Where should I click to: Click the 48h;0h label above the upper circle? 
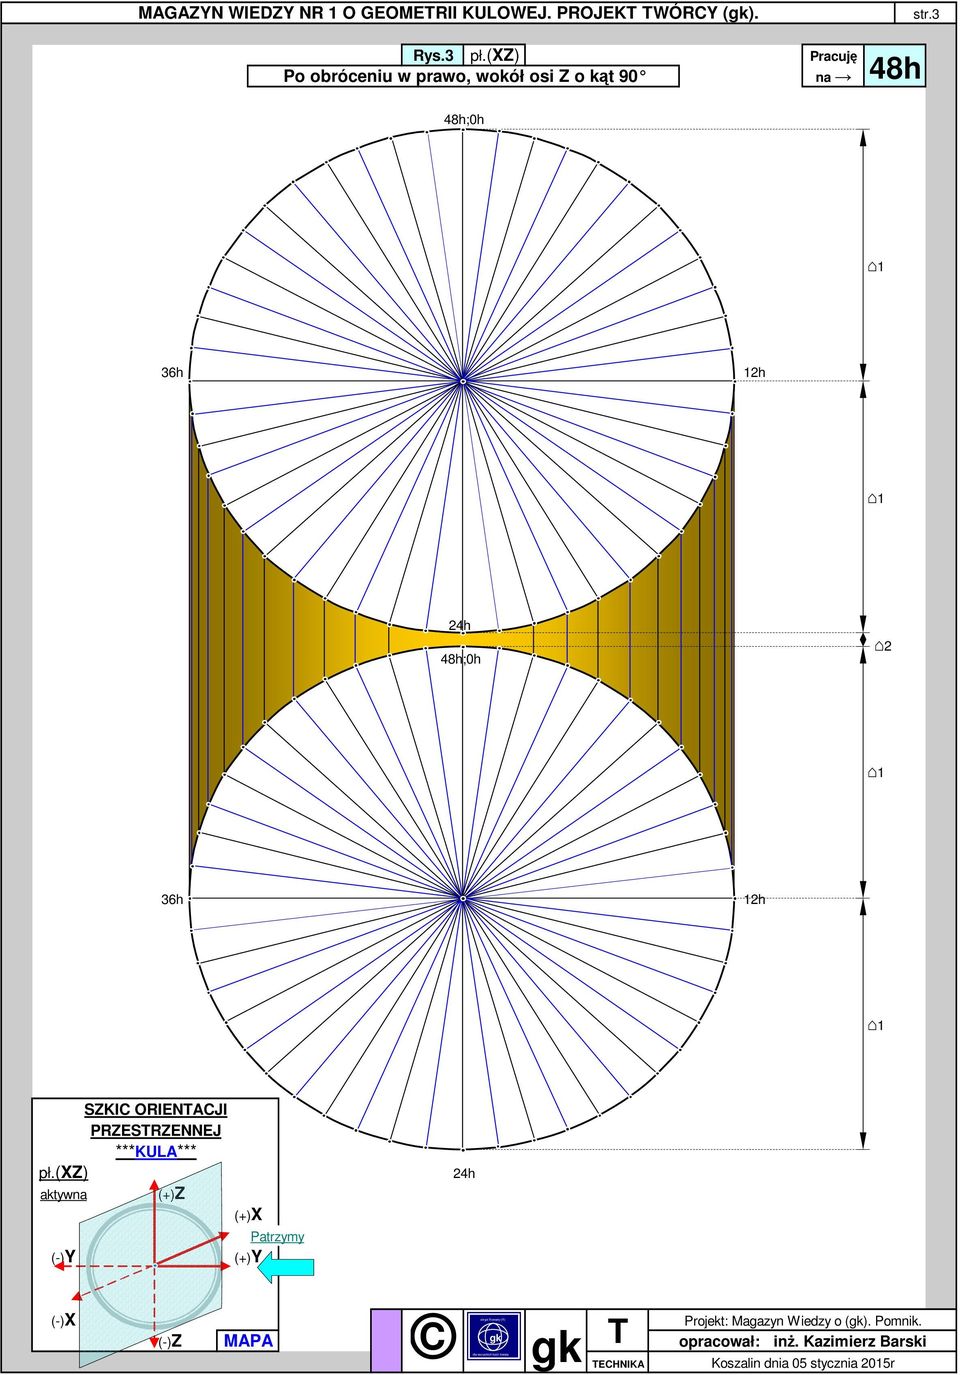point(463,119)
